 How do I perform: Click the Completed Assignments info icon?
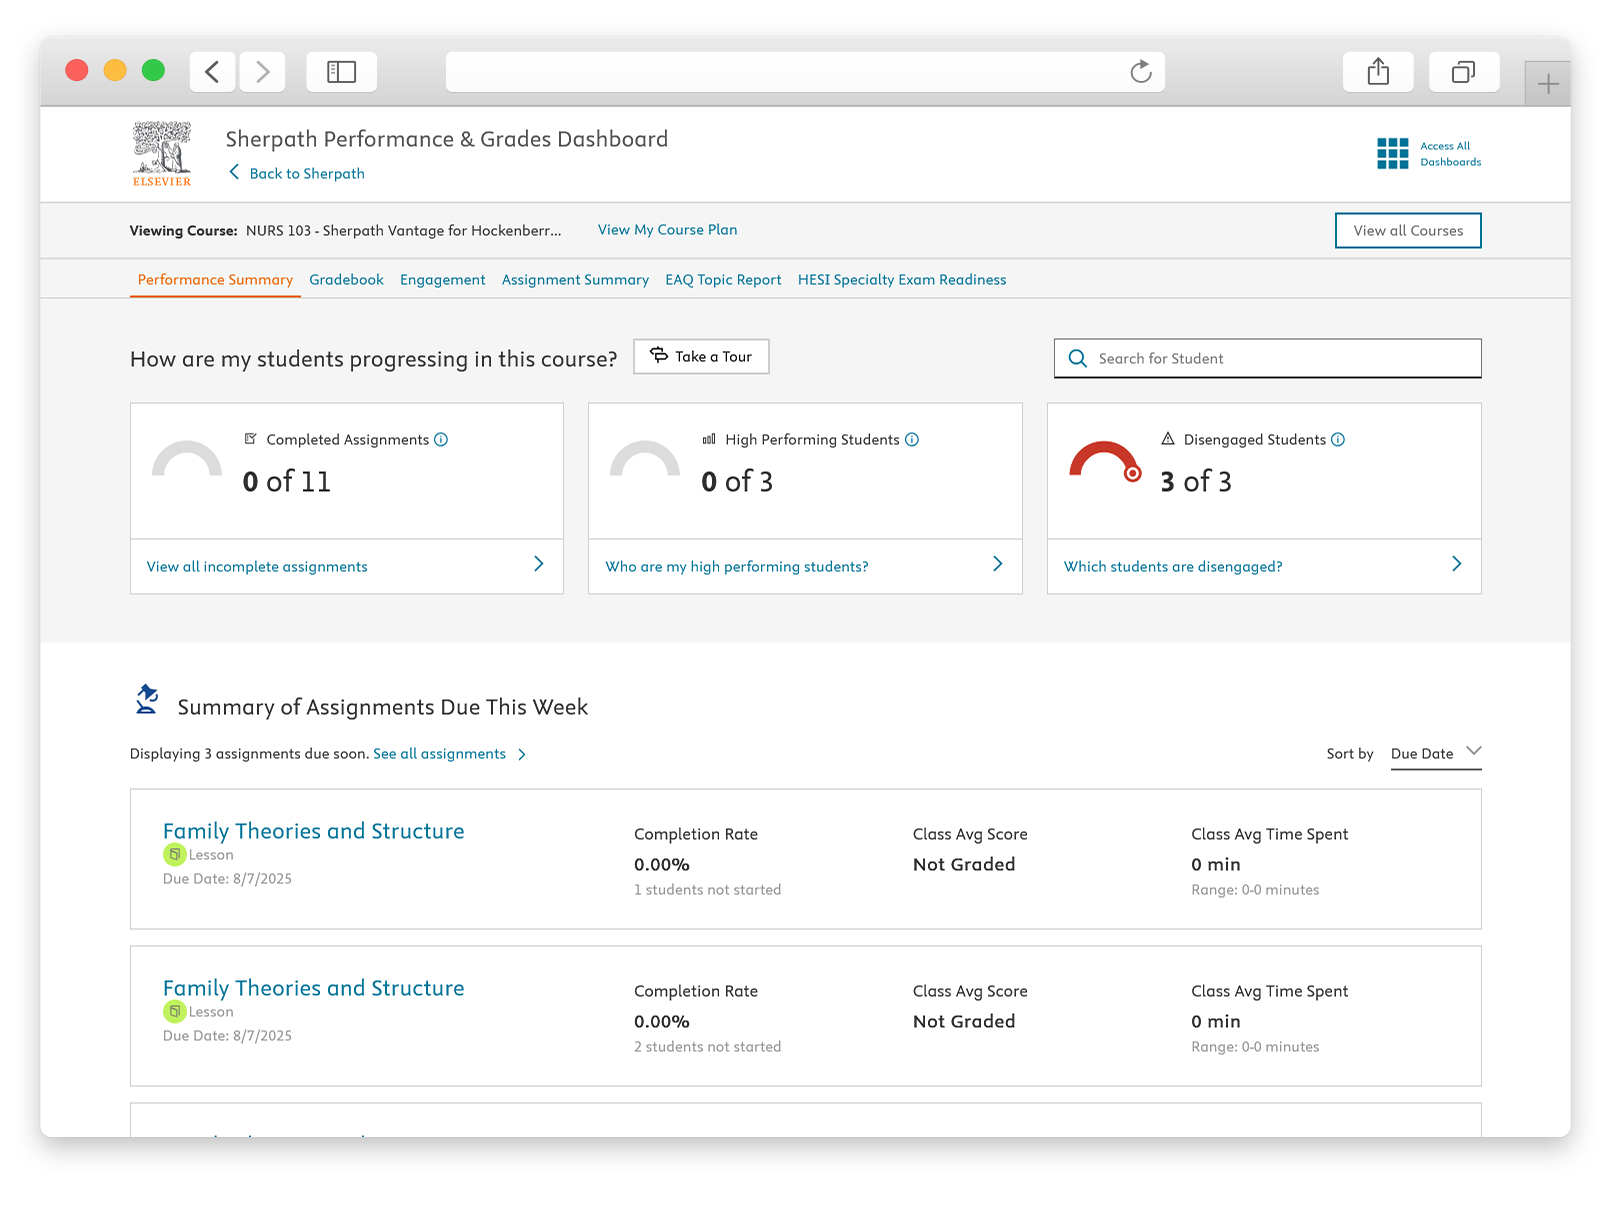441,440
